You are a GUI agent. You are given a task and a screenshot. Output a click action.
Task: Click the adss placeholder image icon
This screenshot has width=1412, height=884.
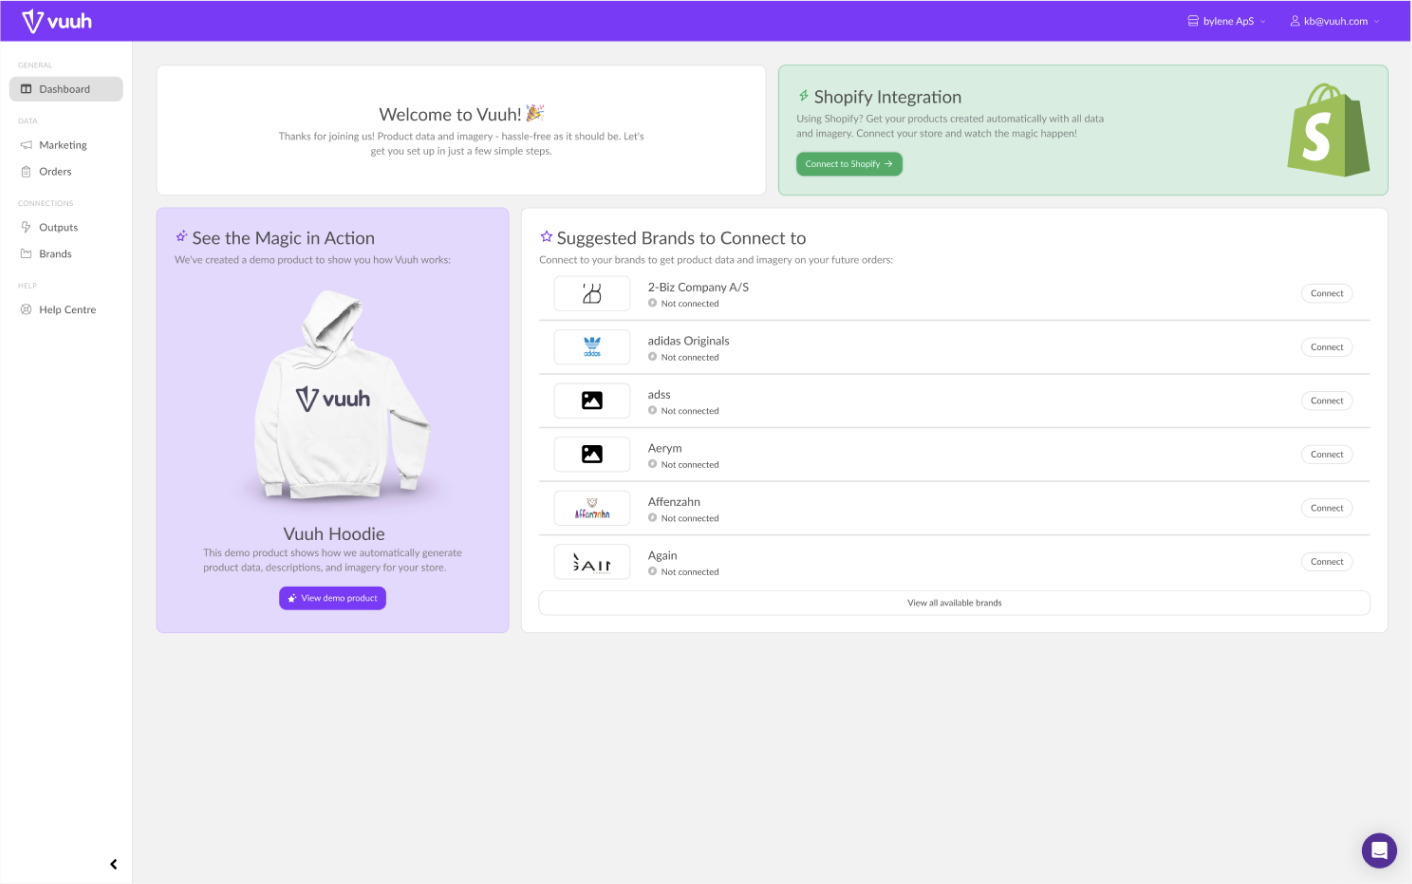(x=592, y=401)
